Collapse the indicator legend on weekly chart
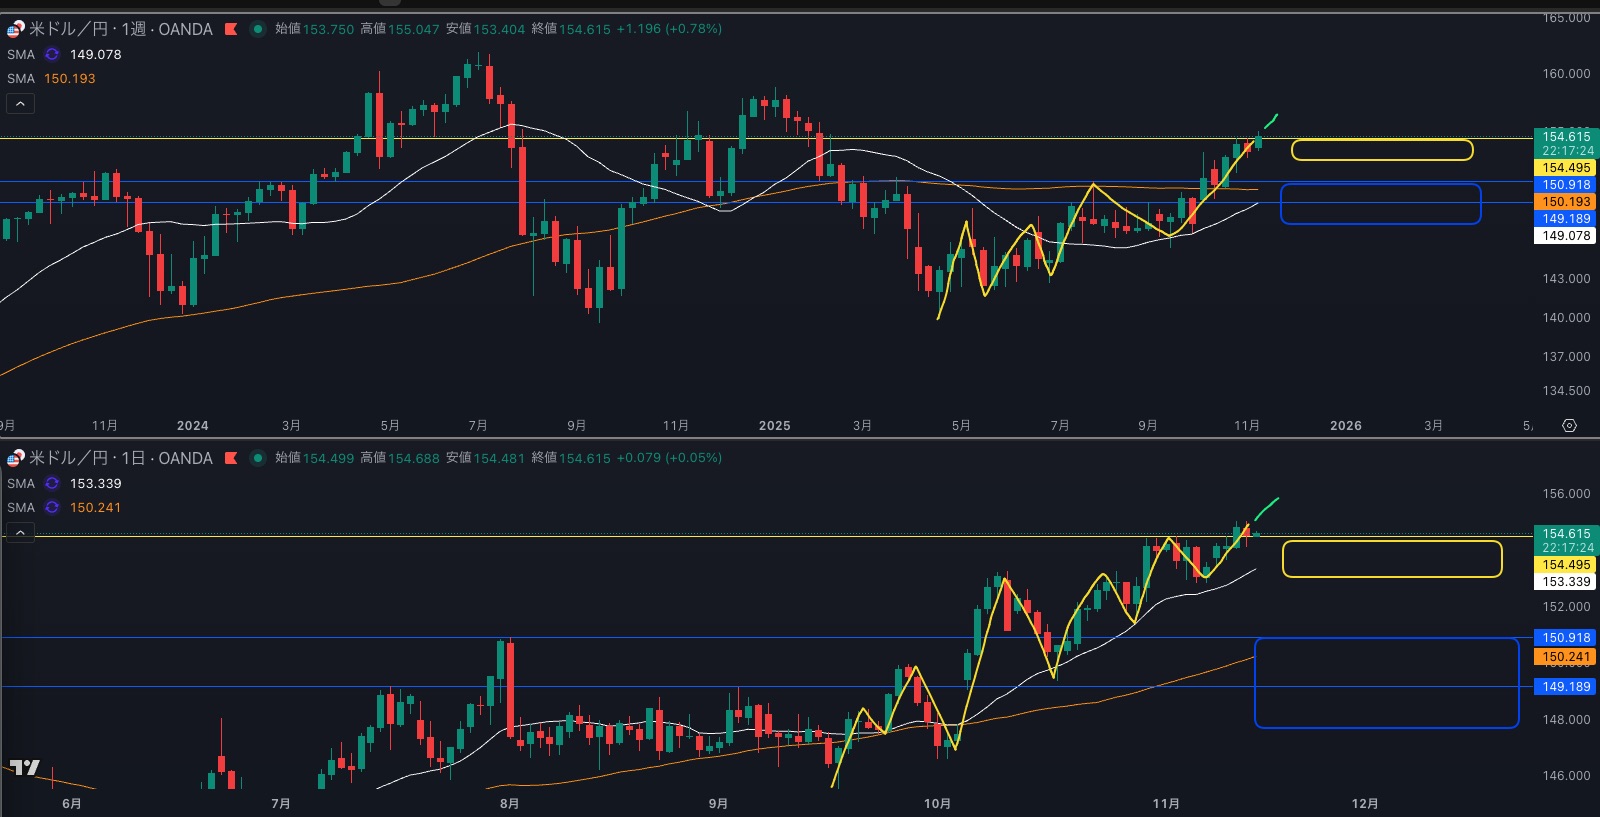This screenshot has height=817, width=1600. click(20, 103)
